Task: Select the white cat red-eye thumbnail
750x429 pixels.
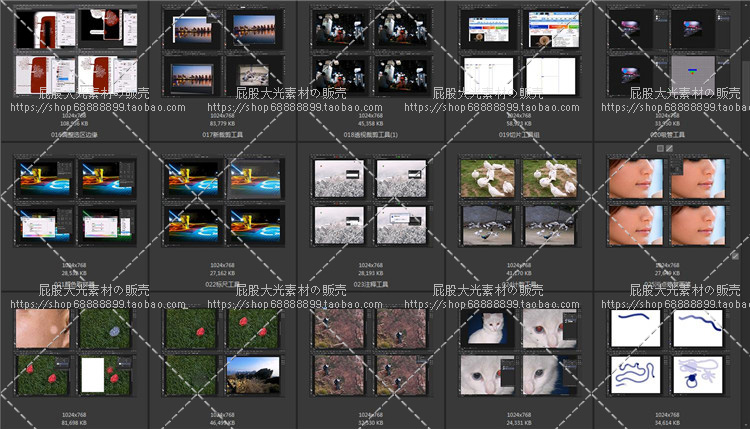Action: [520, 352]
